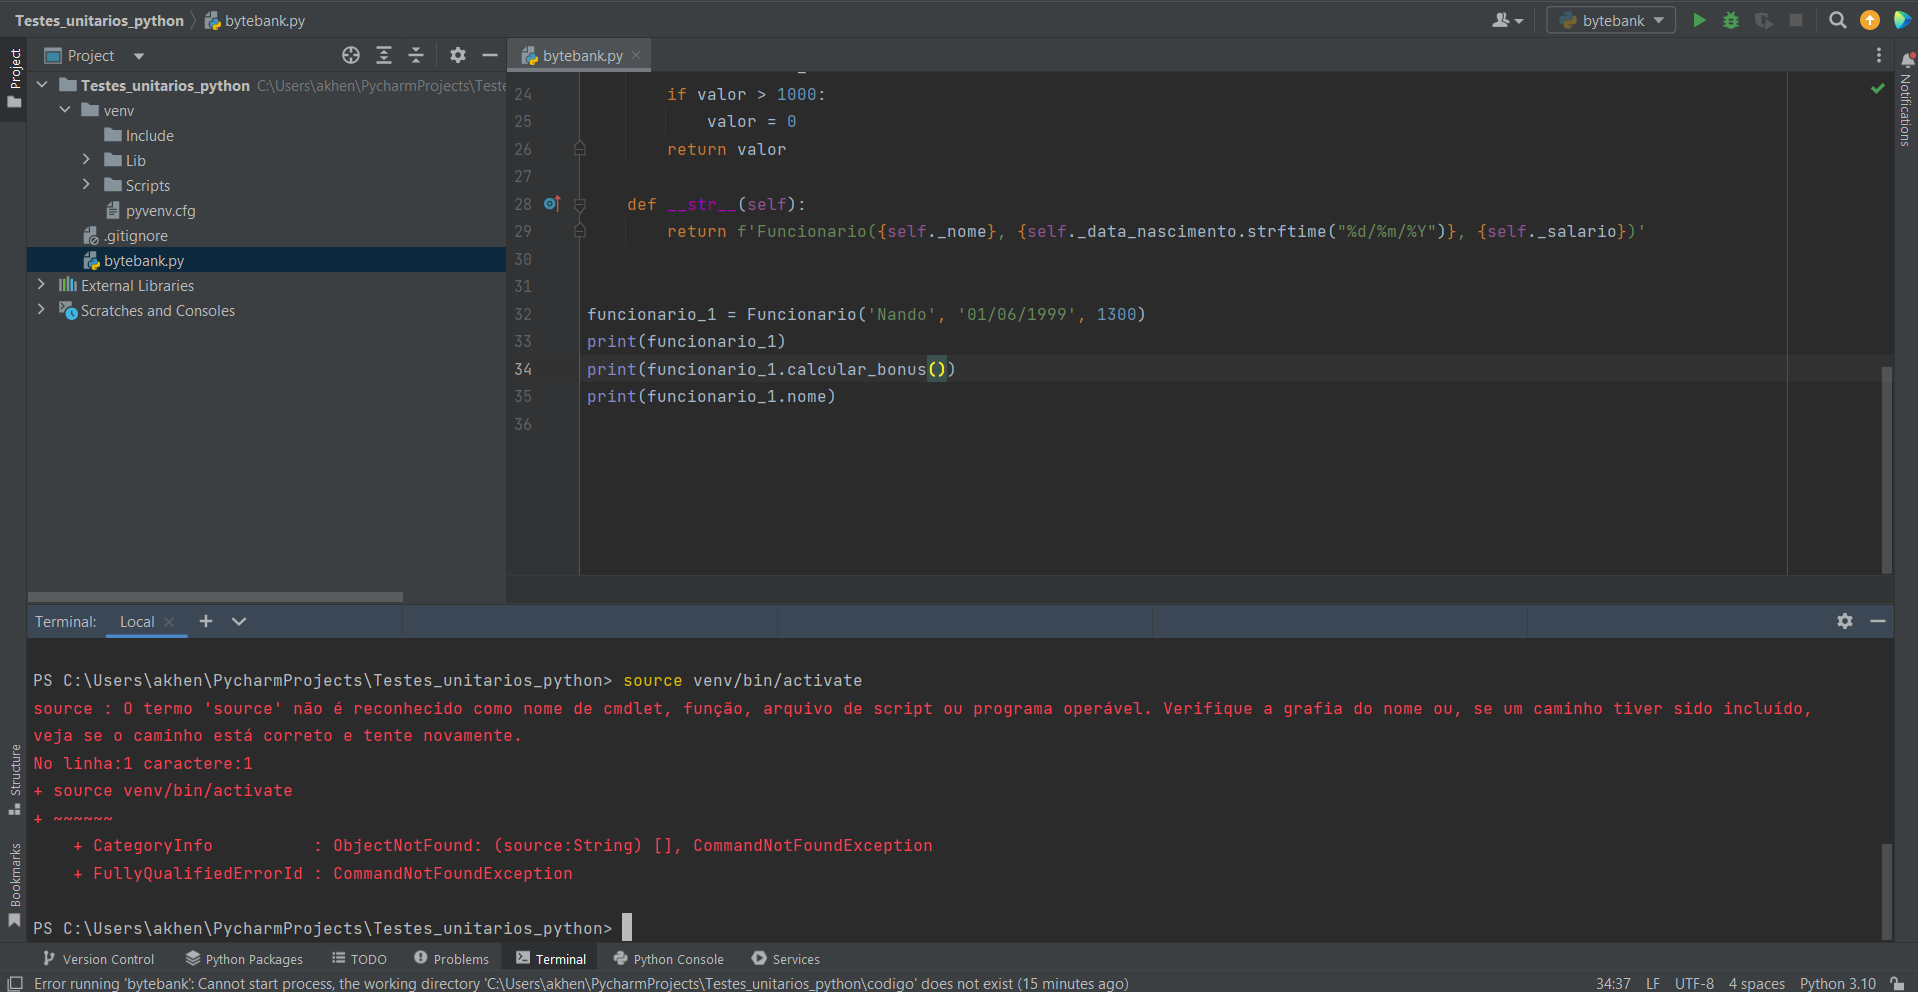
Task: Collapse all items in Project panel
Action: (x=416, y=55)
